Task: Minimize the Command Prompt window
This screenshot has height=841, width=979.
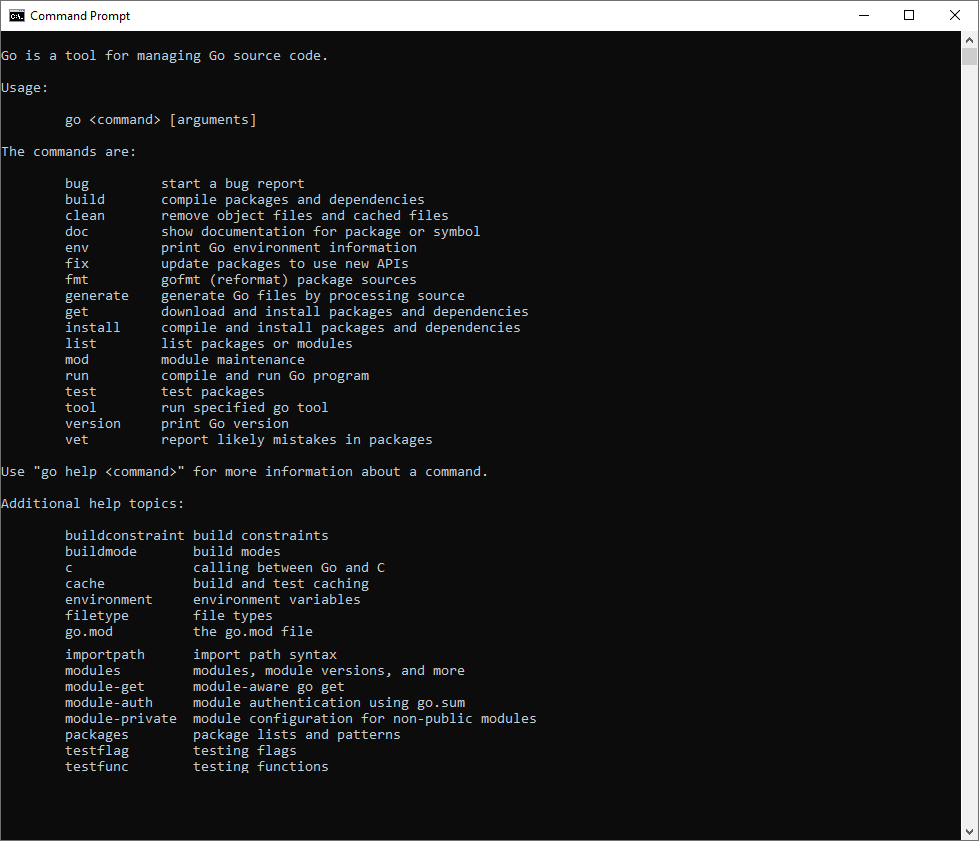Action: (863, 15)
